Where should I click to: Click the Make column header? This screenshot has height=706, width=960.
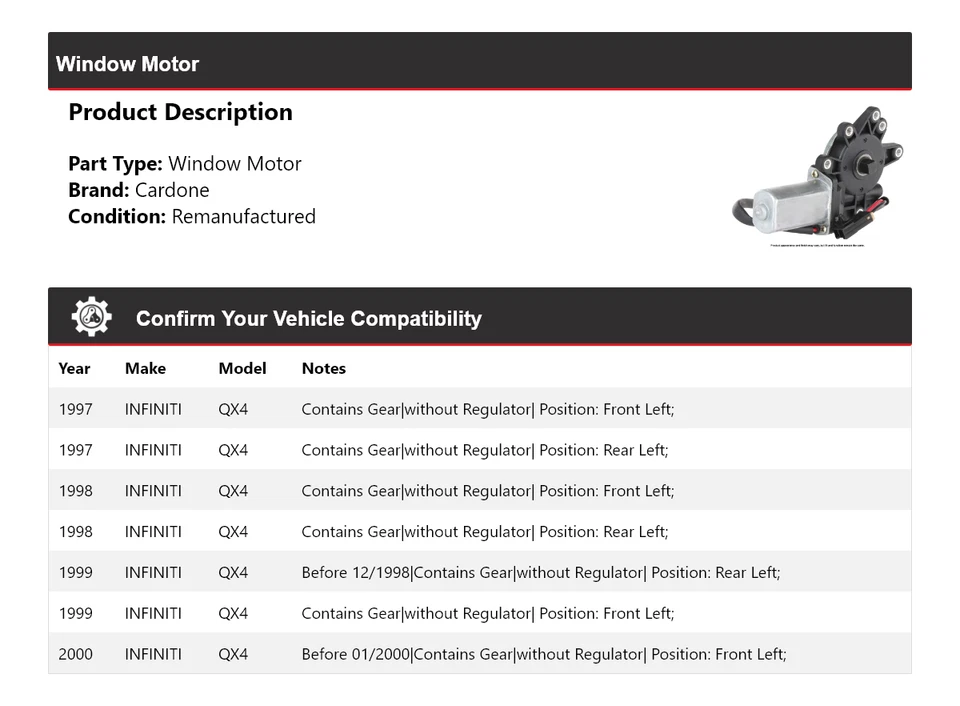click(x=145, y=368)
